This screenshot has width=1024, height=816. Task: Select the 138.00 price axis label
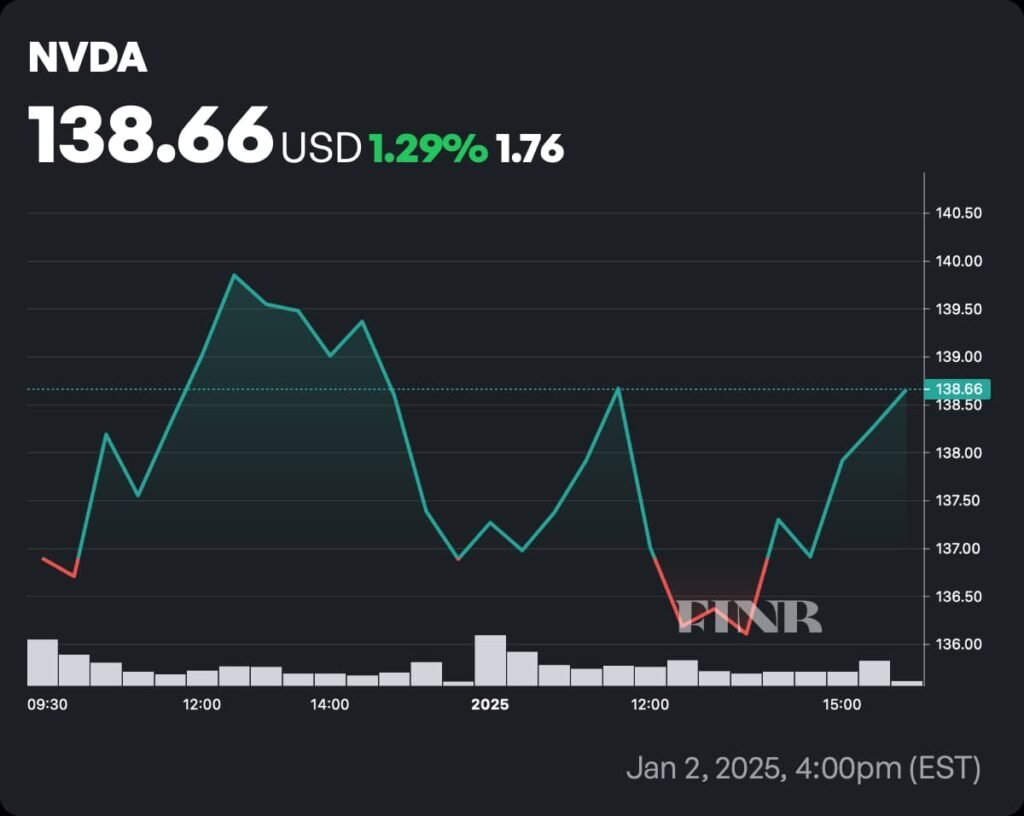pos(958,453)
